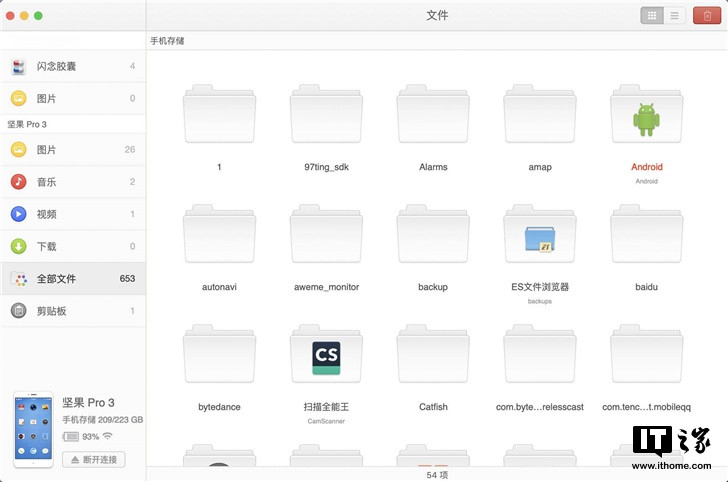Image resolution: width=728 pixels, height=482 pixels.
Task: Open the 剪贴板 sidebar section
Action: tap(73, 311)
